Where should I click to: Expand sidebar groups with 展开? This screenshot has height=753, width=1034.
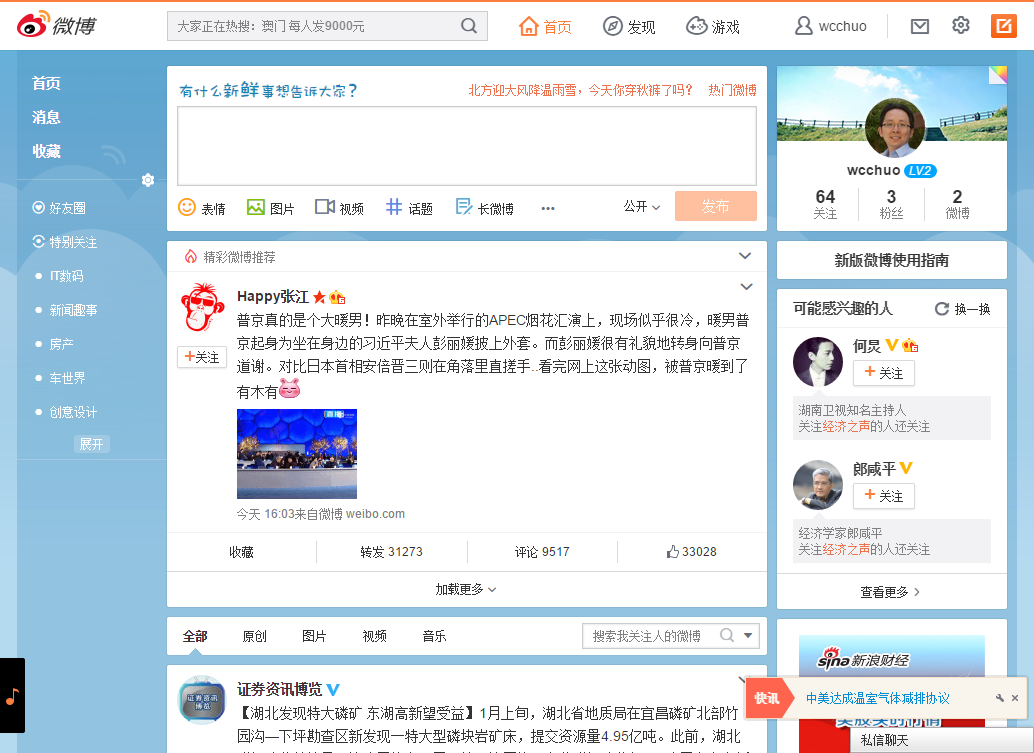pyautogui.click(x=92, y=444)
